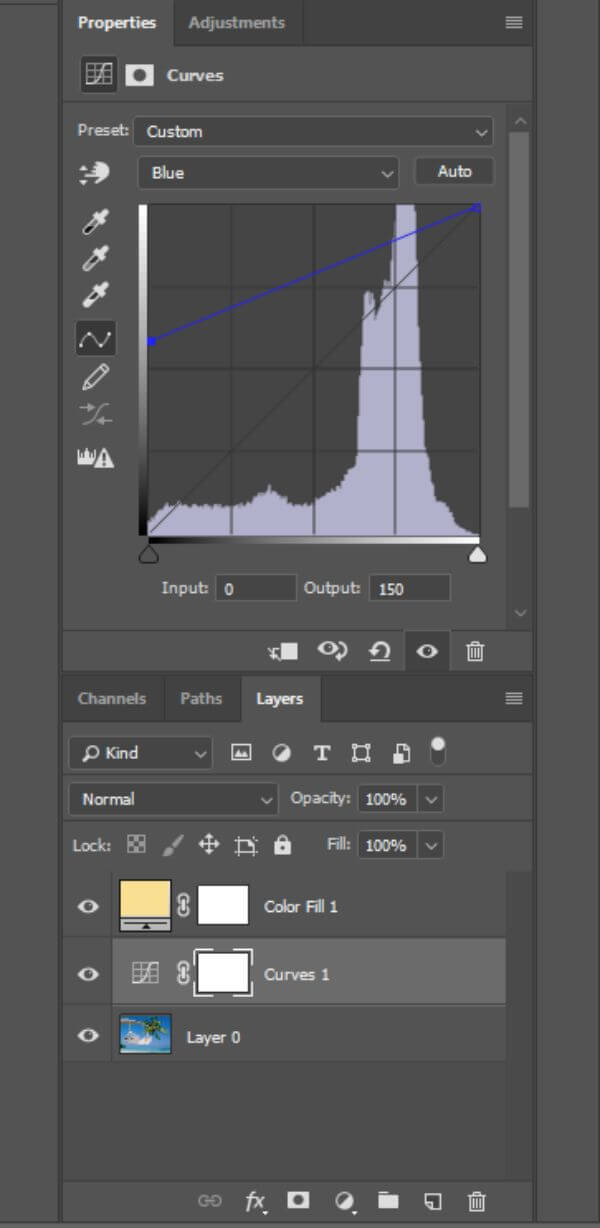Click the Color Fill 1 color swatch thumbnail
Image resolution: width=600 pixels, height=1228 pixels.
(145, 905)
